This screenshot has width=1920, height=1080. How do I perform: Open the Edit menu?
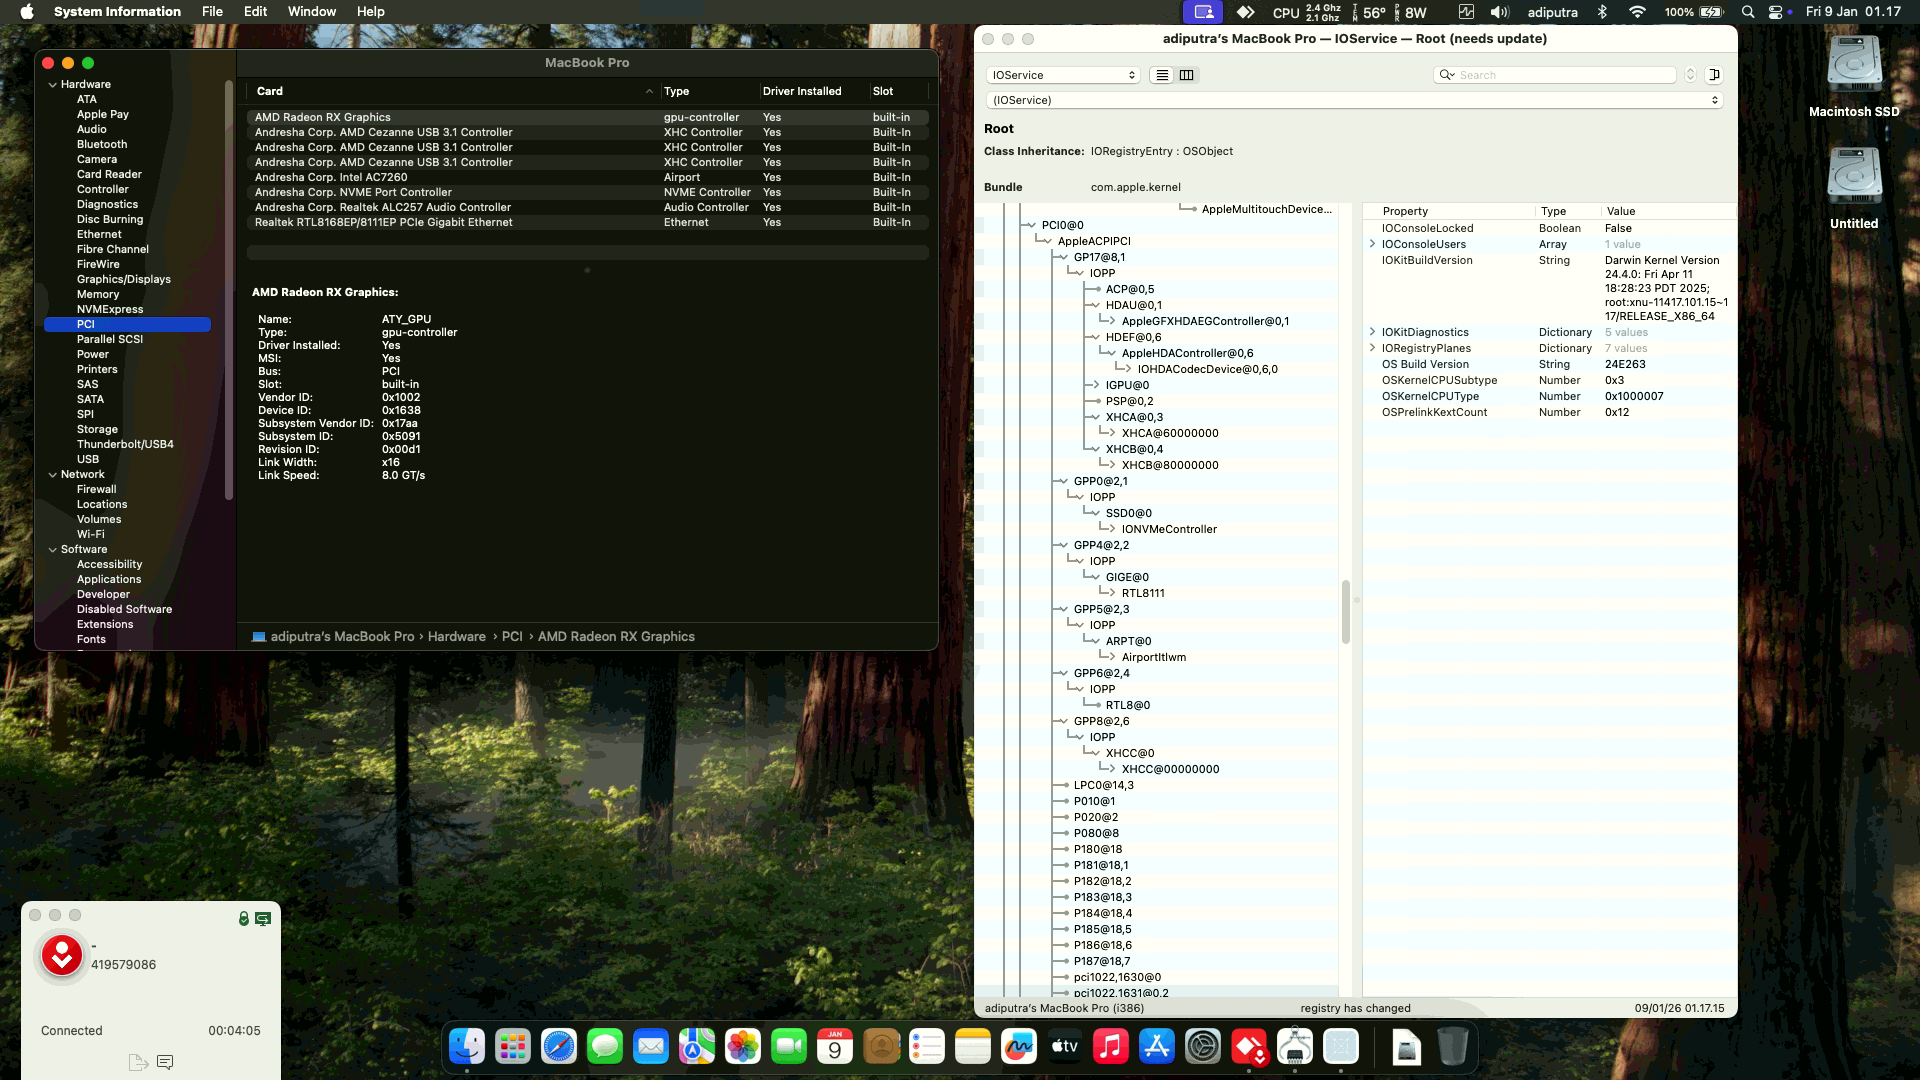click(255, 12)
